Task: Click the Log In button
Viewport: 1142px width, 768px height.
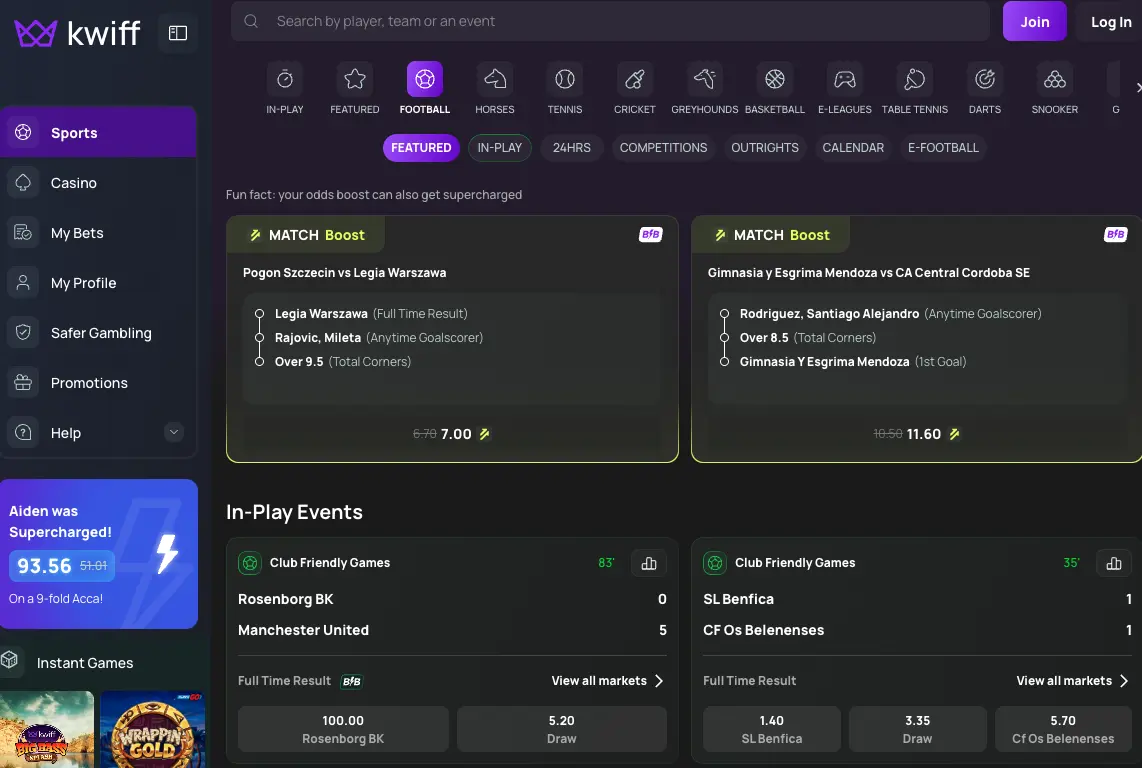Action: coord(1110,22)
